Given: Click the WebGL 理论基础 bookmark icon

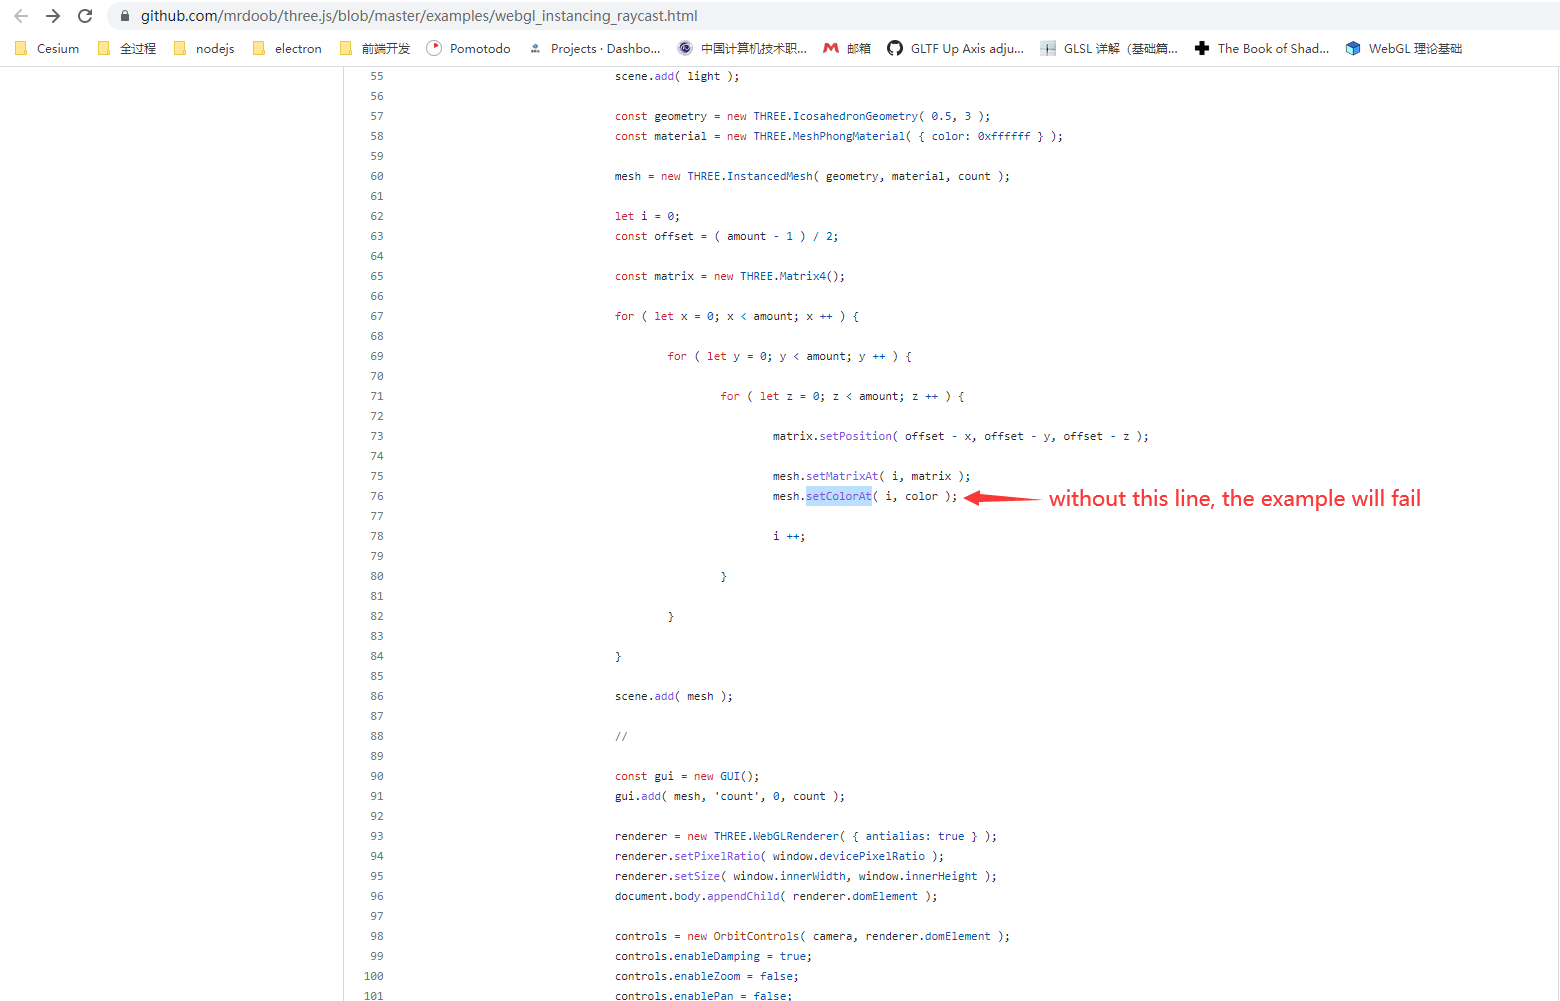Looking at the screenshot, I should click(1352, 47).
